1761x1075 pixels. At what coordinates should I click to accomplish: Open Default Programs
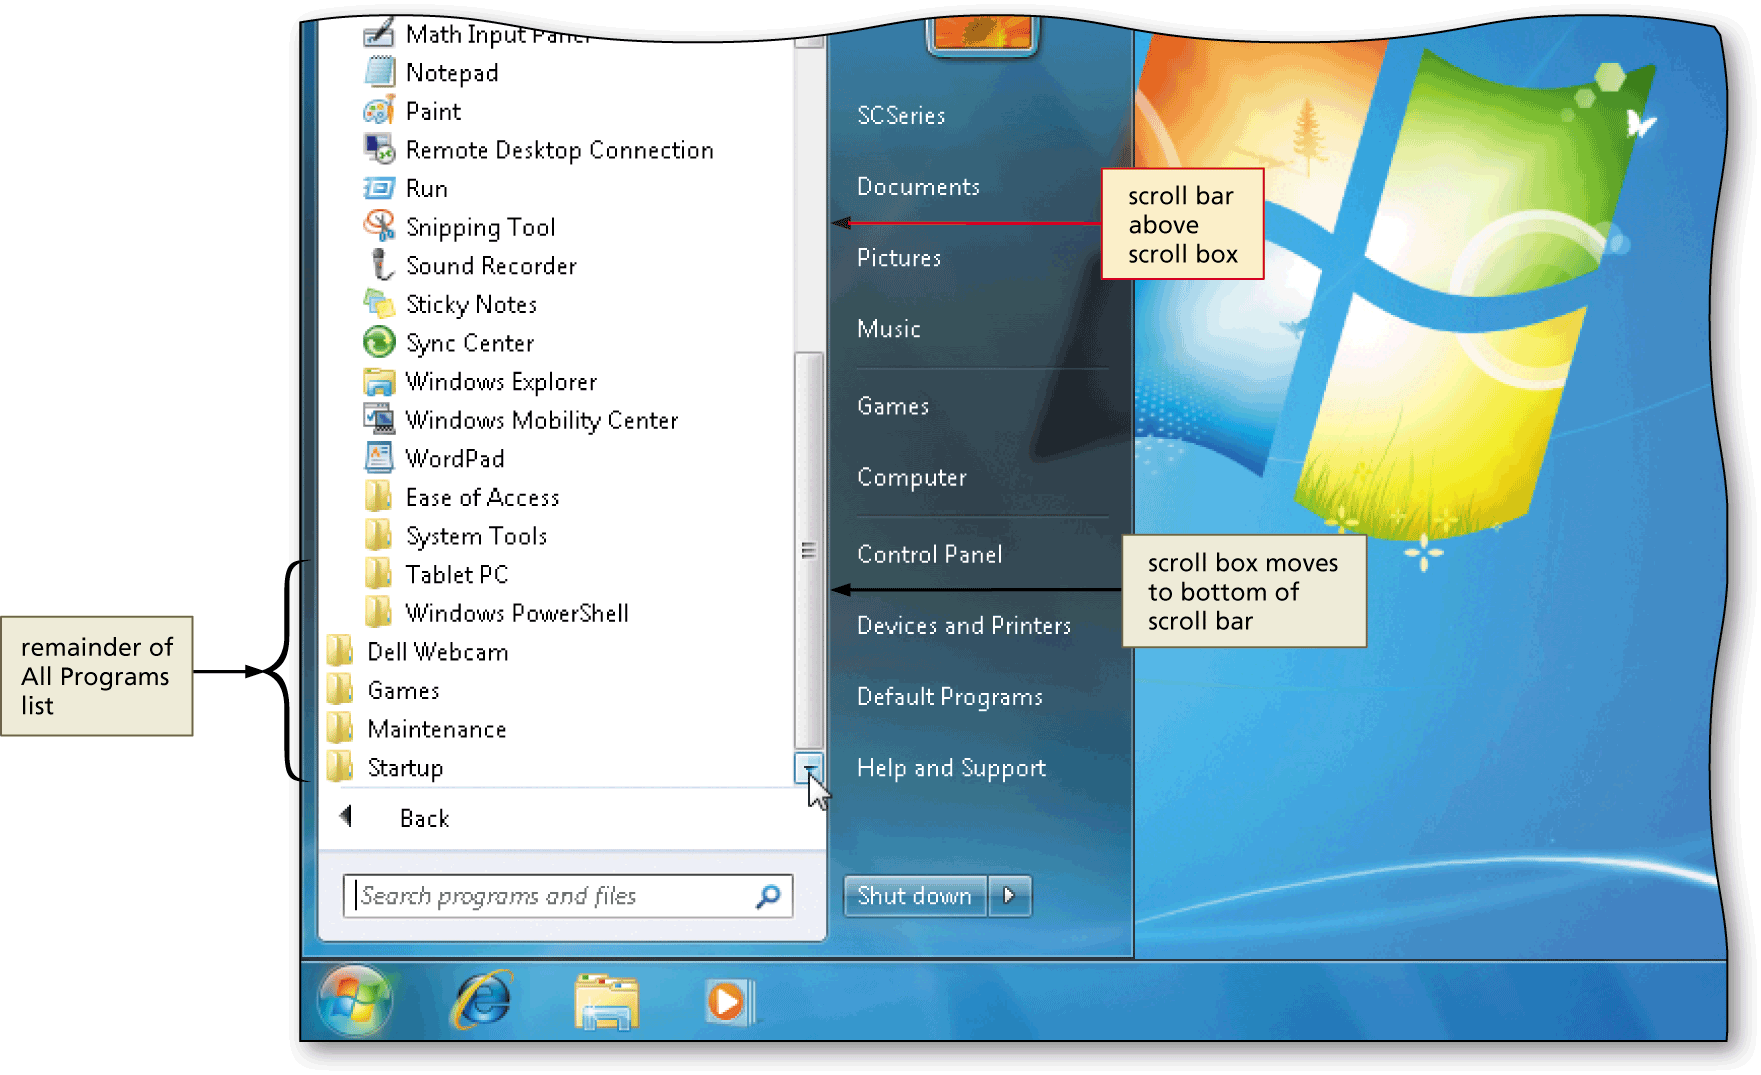coord(950,697)
